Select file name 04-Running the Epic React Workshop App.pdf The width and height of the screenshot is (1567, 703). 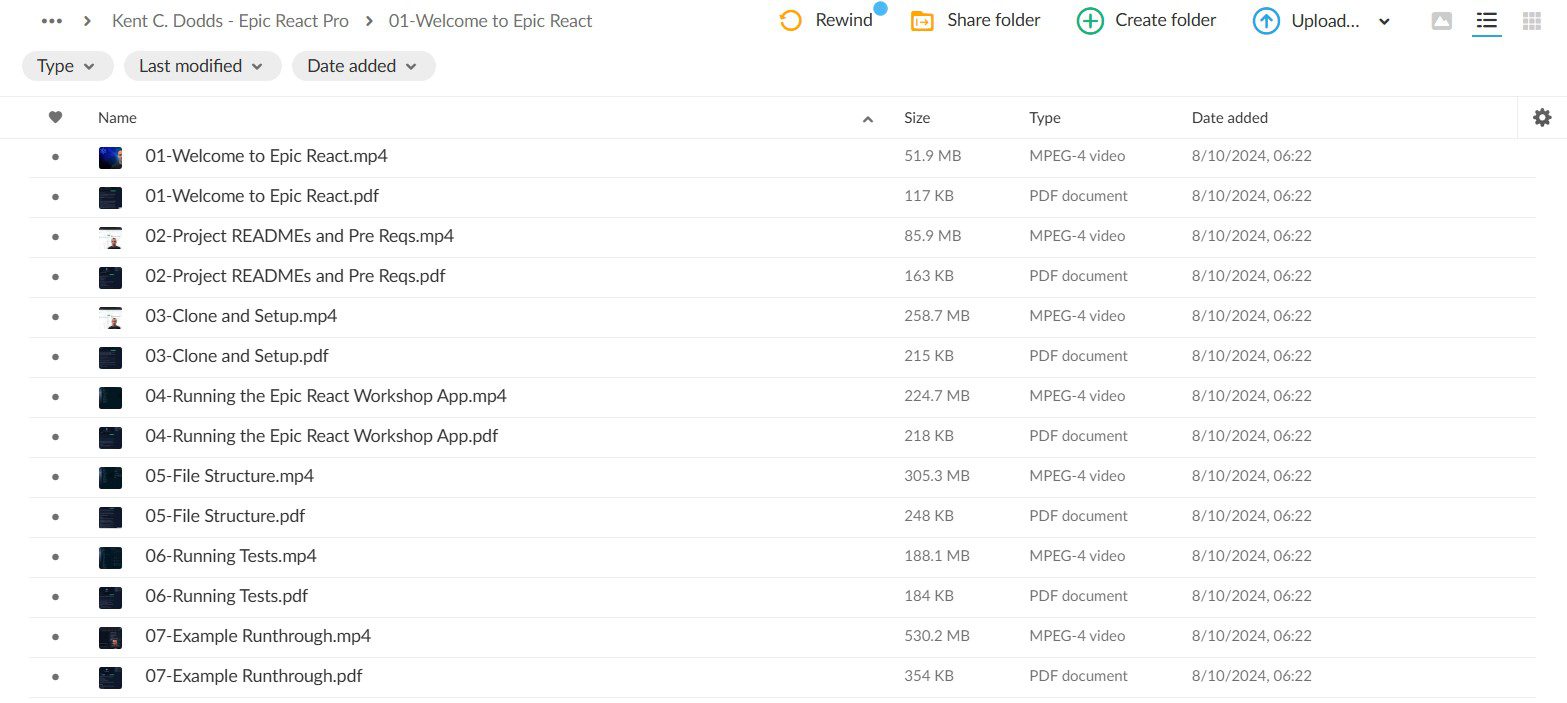[x=322, y=436]
